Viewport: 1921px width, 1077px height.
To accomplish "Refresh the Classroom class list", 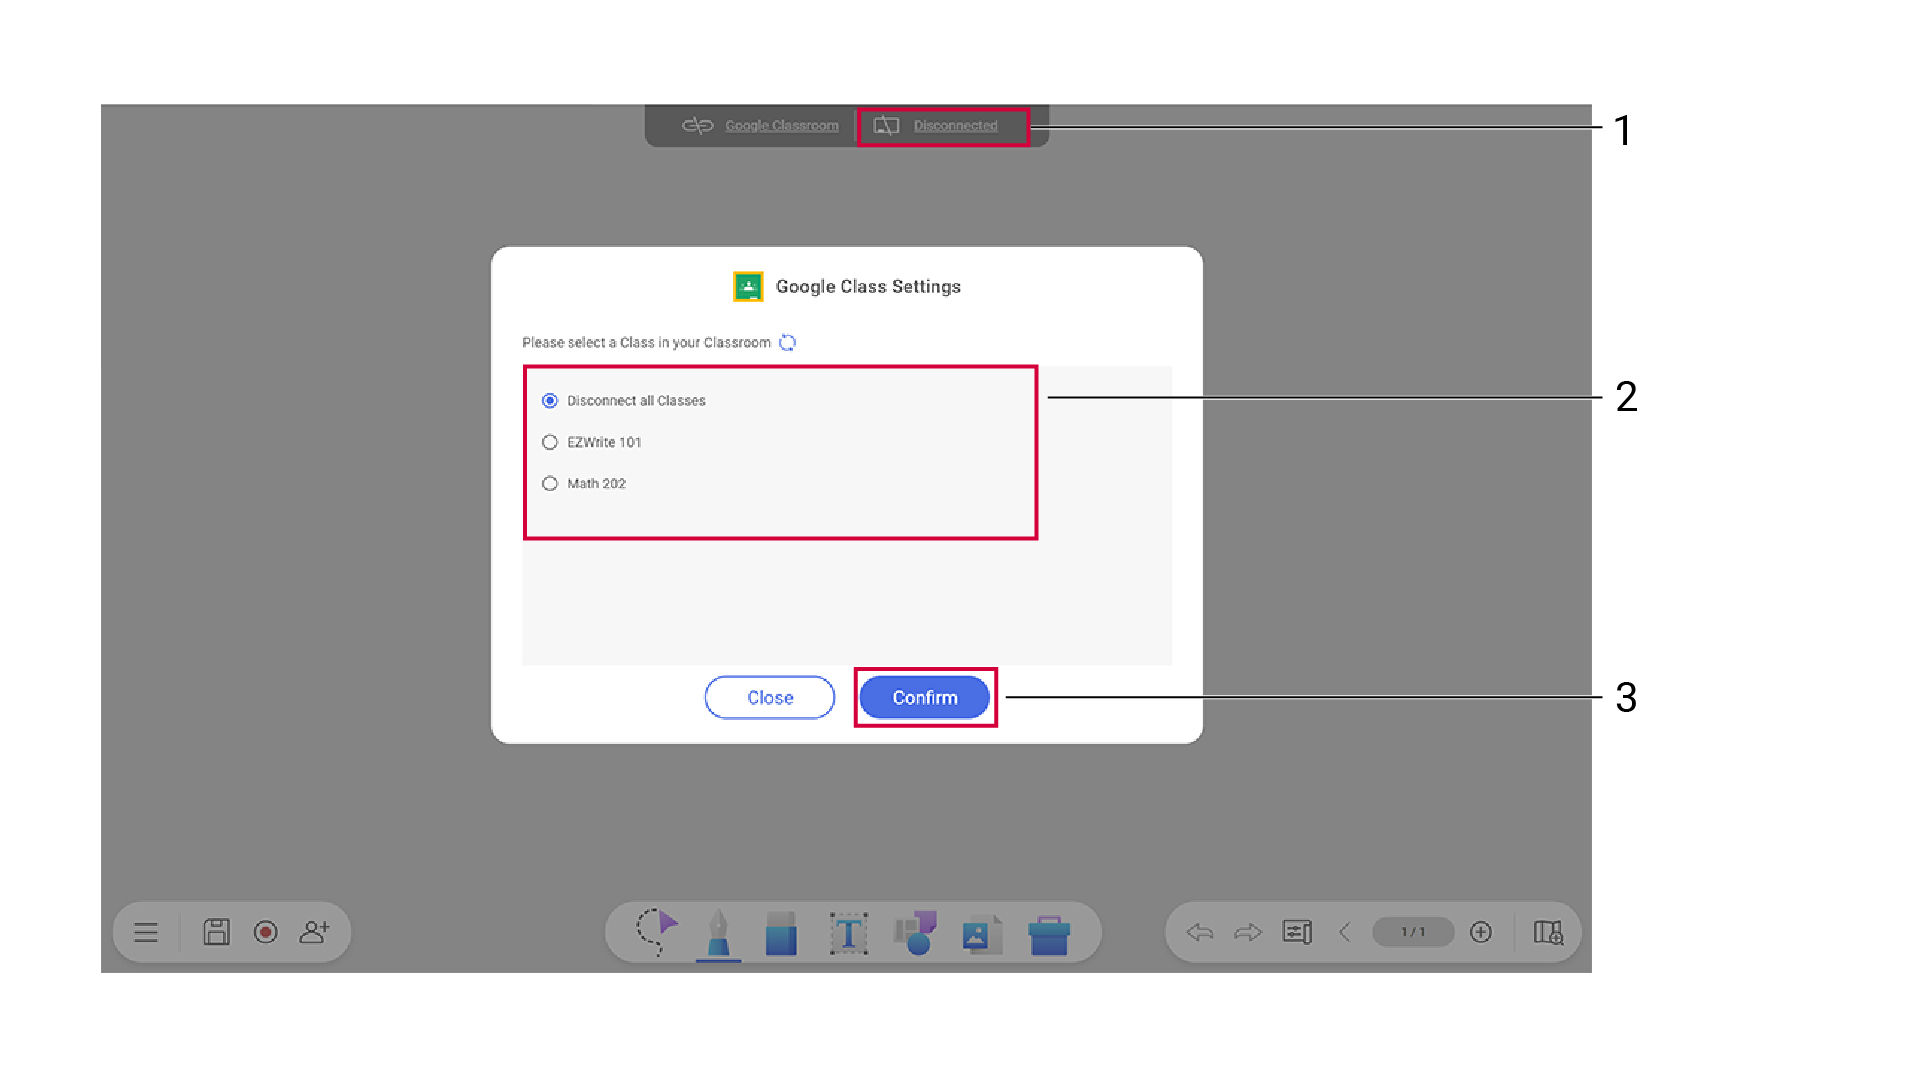I will pyautogui.click(x=788, y=342).
